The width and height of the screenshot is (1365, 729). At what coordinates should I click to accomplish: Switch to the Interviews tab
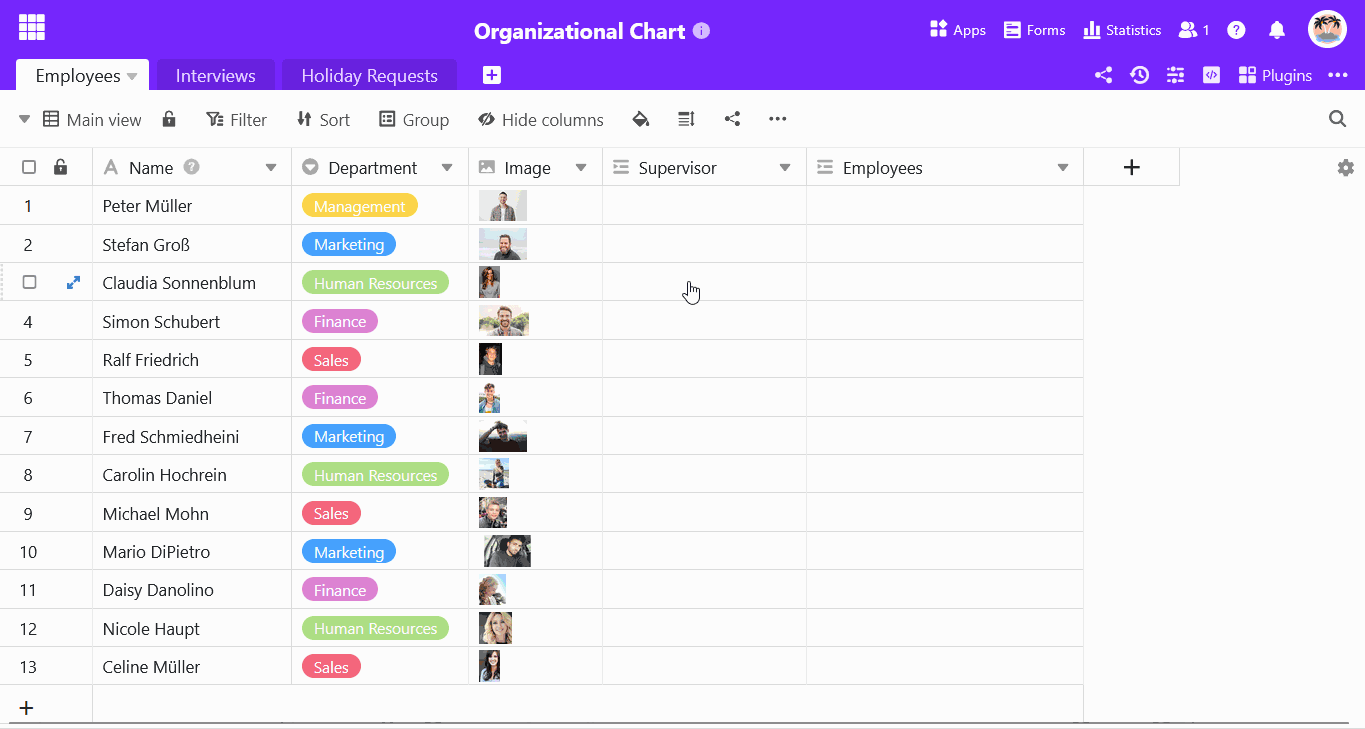pyautogui.click(x=215, y=76)
